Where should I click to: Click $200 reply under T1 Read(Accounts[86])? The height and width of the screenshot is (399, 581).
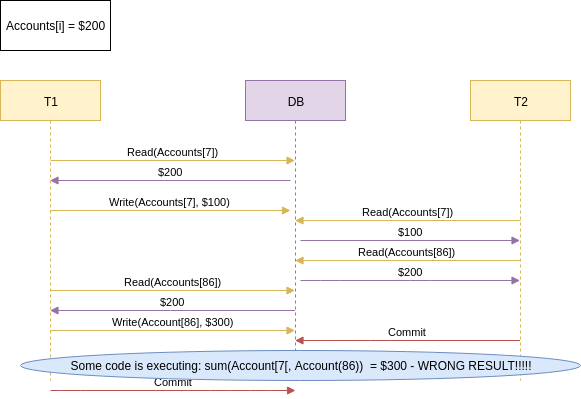pyautogui.click(x=172, y=302)
